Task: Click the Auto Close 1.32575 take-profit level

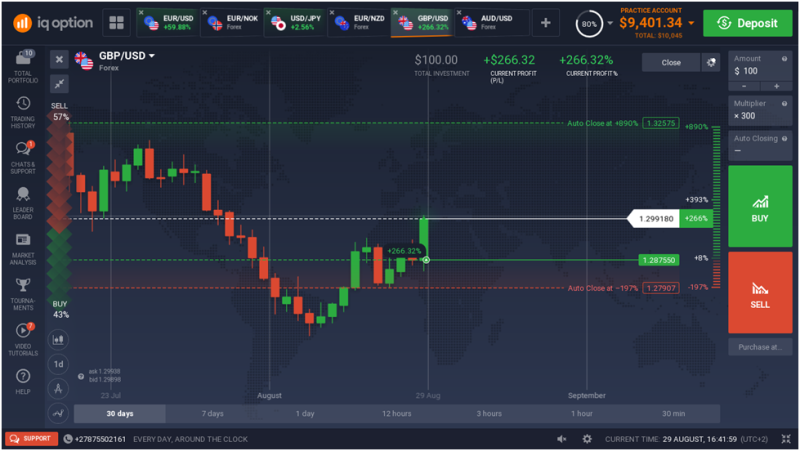Action: click(x=661, y=123)
